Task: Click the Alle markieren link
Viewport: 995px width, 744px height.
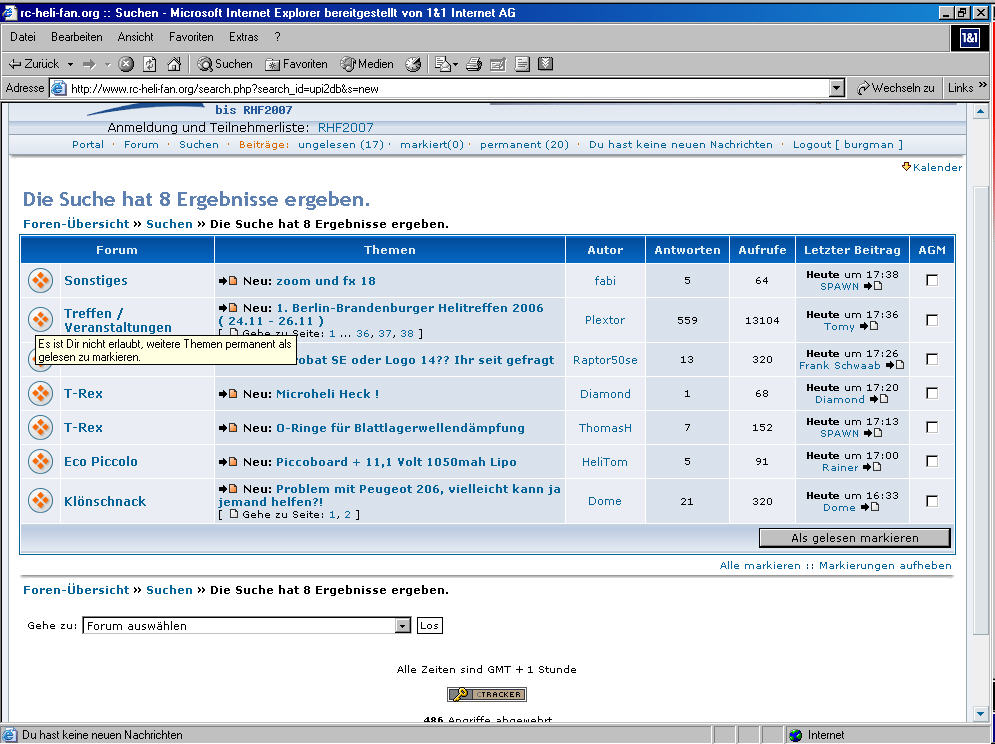Action: [x=760, y=565]
